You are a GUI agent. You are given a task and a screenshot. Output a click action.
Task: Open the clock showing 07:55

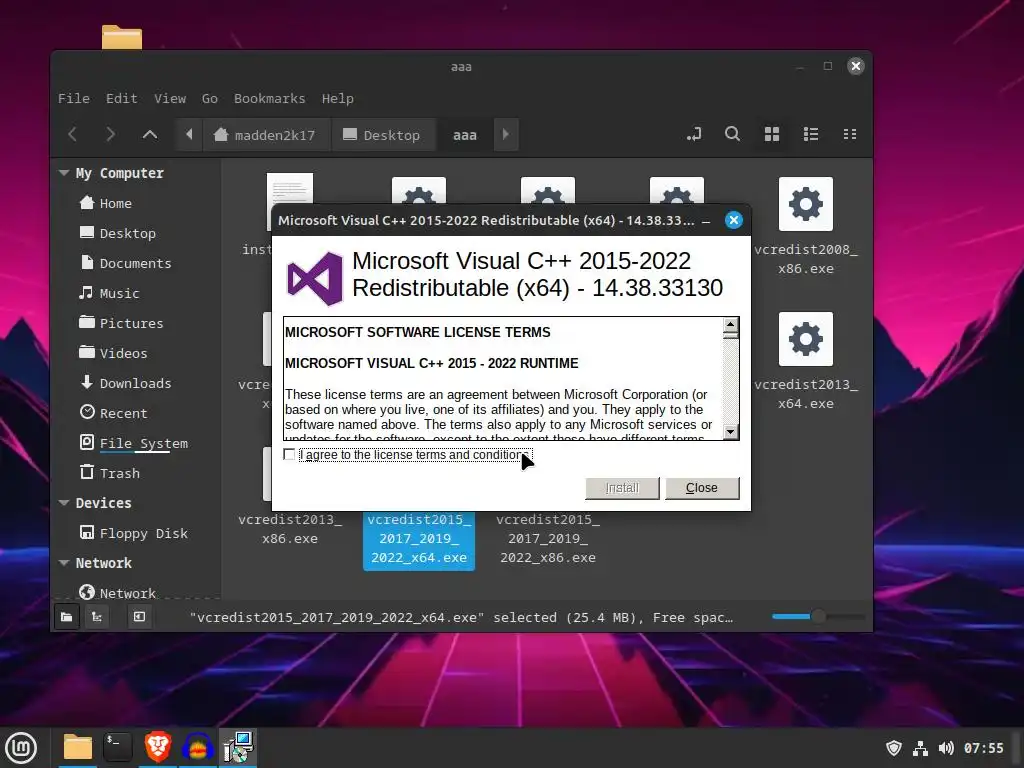click(x=984, y=748)
